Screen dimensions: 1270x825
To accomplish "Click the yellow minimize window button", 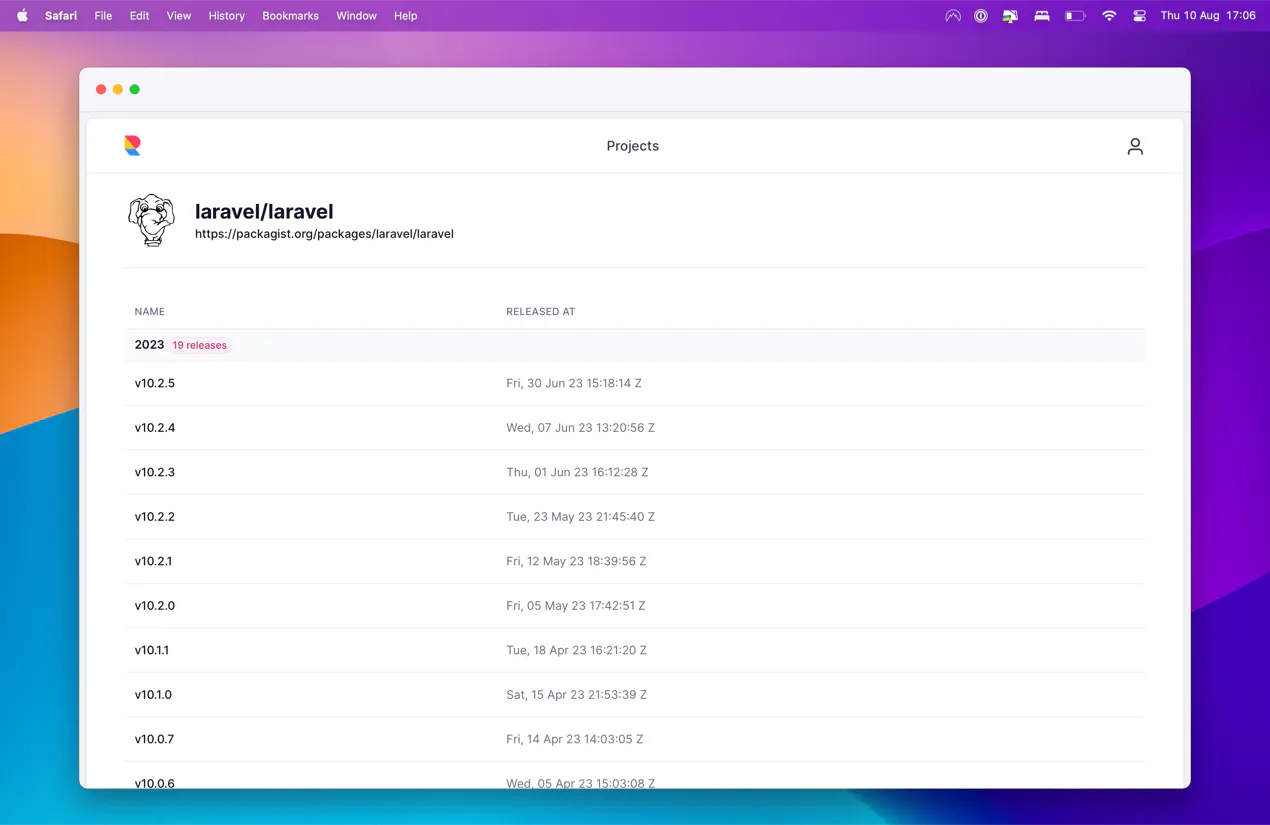I will [118, 89].
